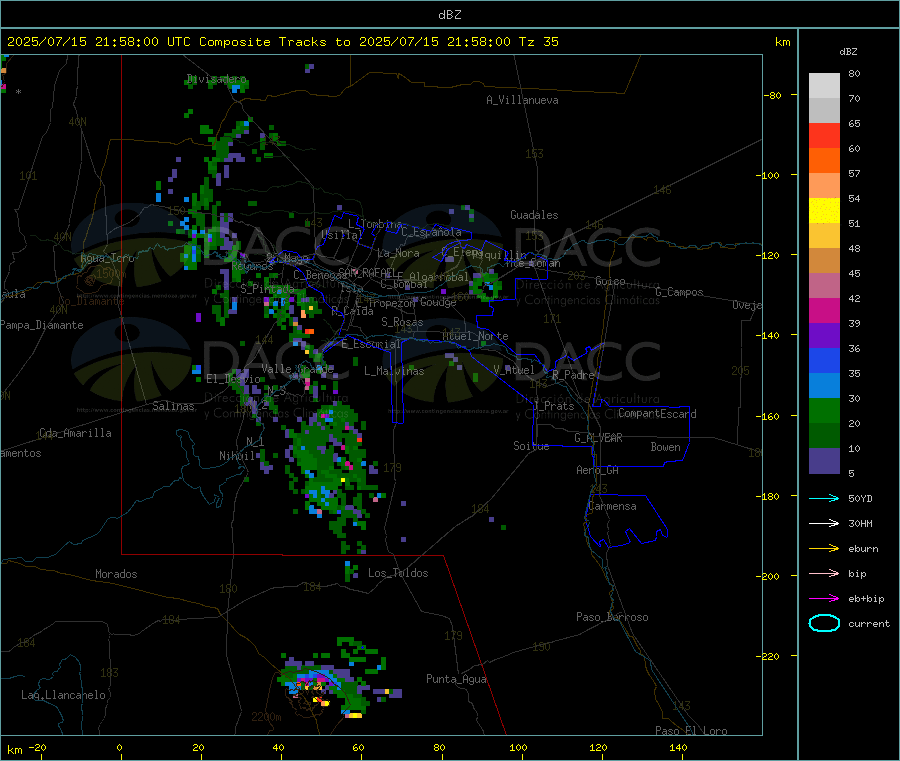
Task: Select the light grey 70-80 dBZ swatch
Action: point(824,86)
